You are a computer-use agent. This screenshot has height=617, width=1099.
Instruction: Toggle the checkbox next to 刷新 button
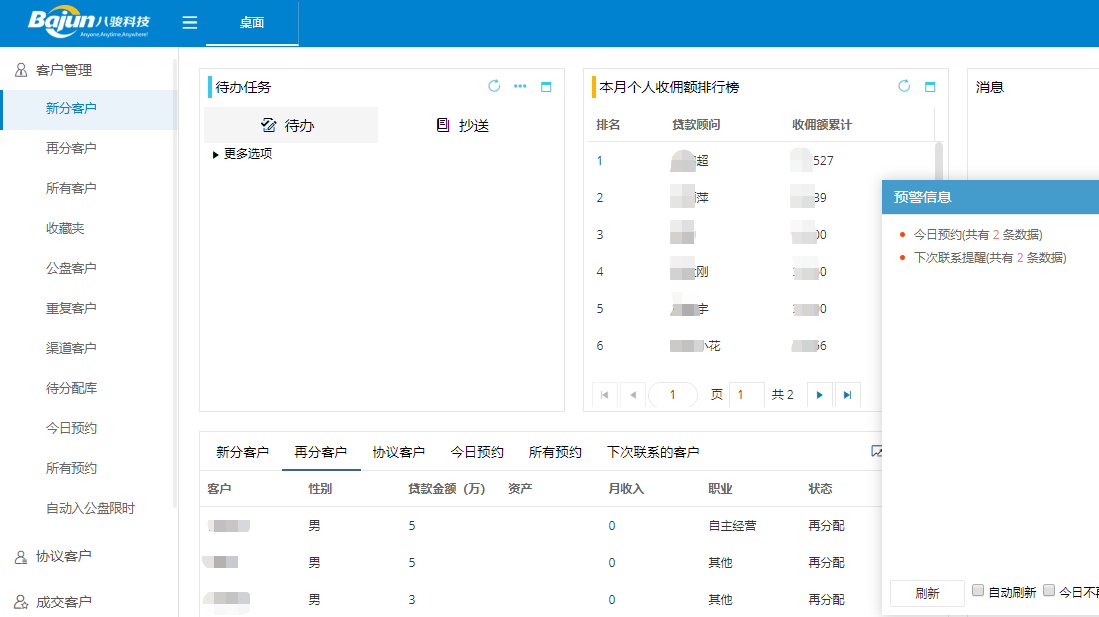pyautogui.click(x=977, y=592)
